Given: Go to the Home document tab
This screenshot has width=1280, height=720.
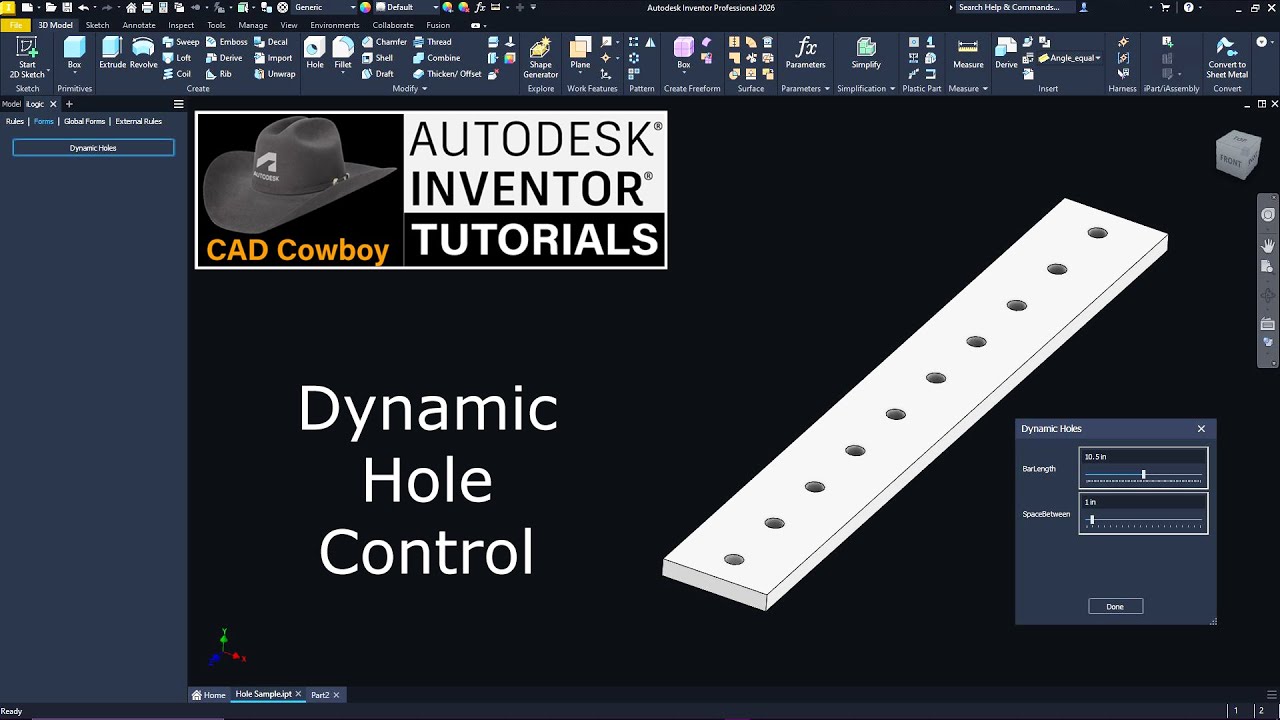Looking at the screenshot, I should [209, 695].
